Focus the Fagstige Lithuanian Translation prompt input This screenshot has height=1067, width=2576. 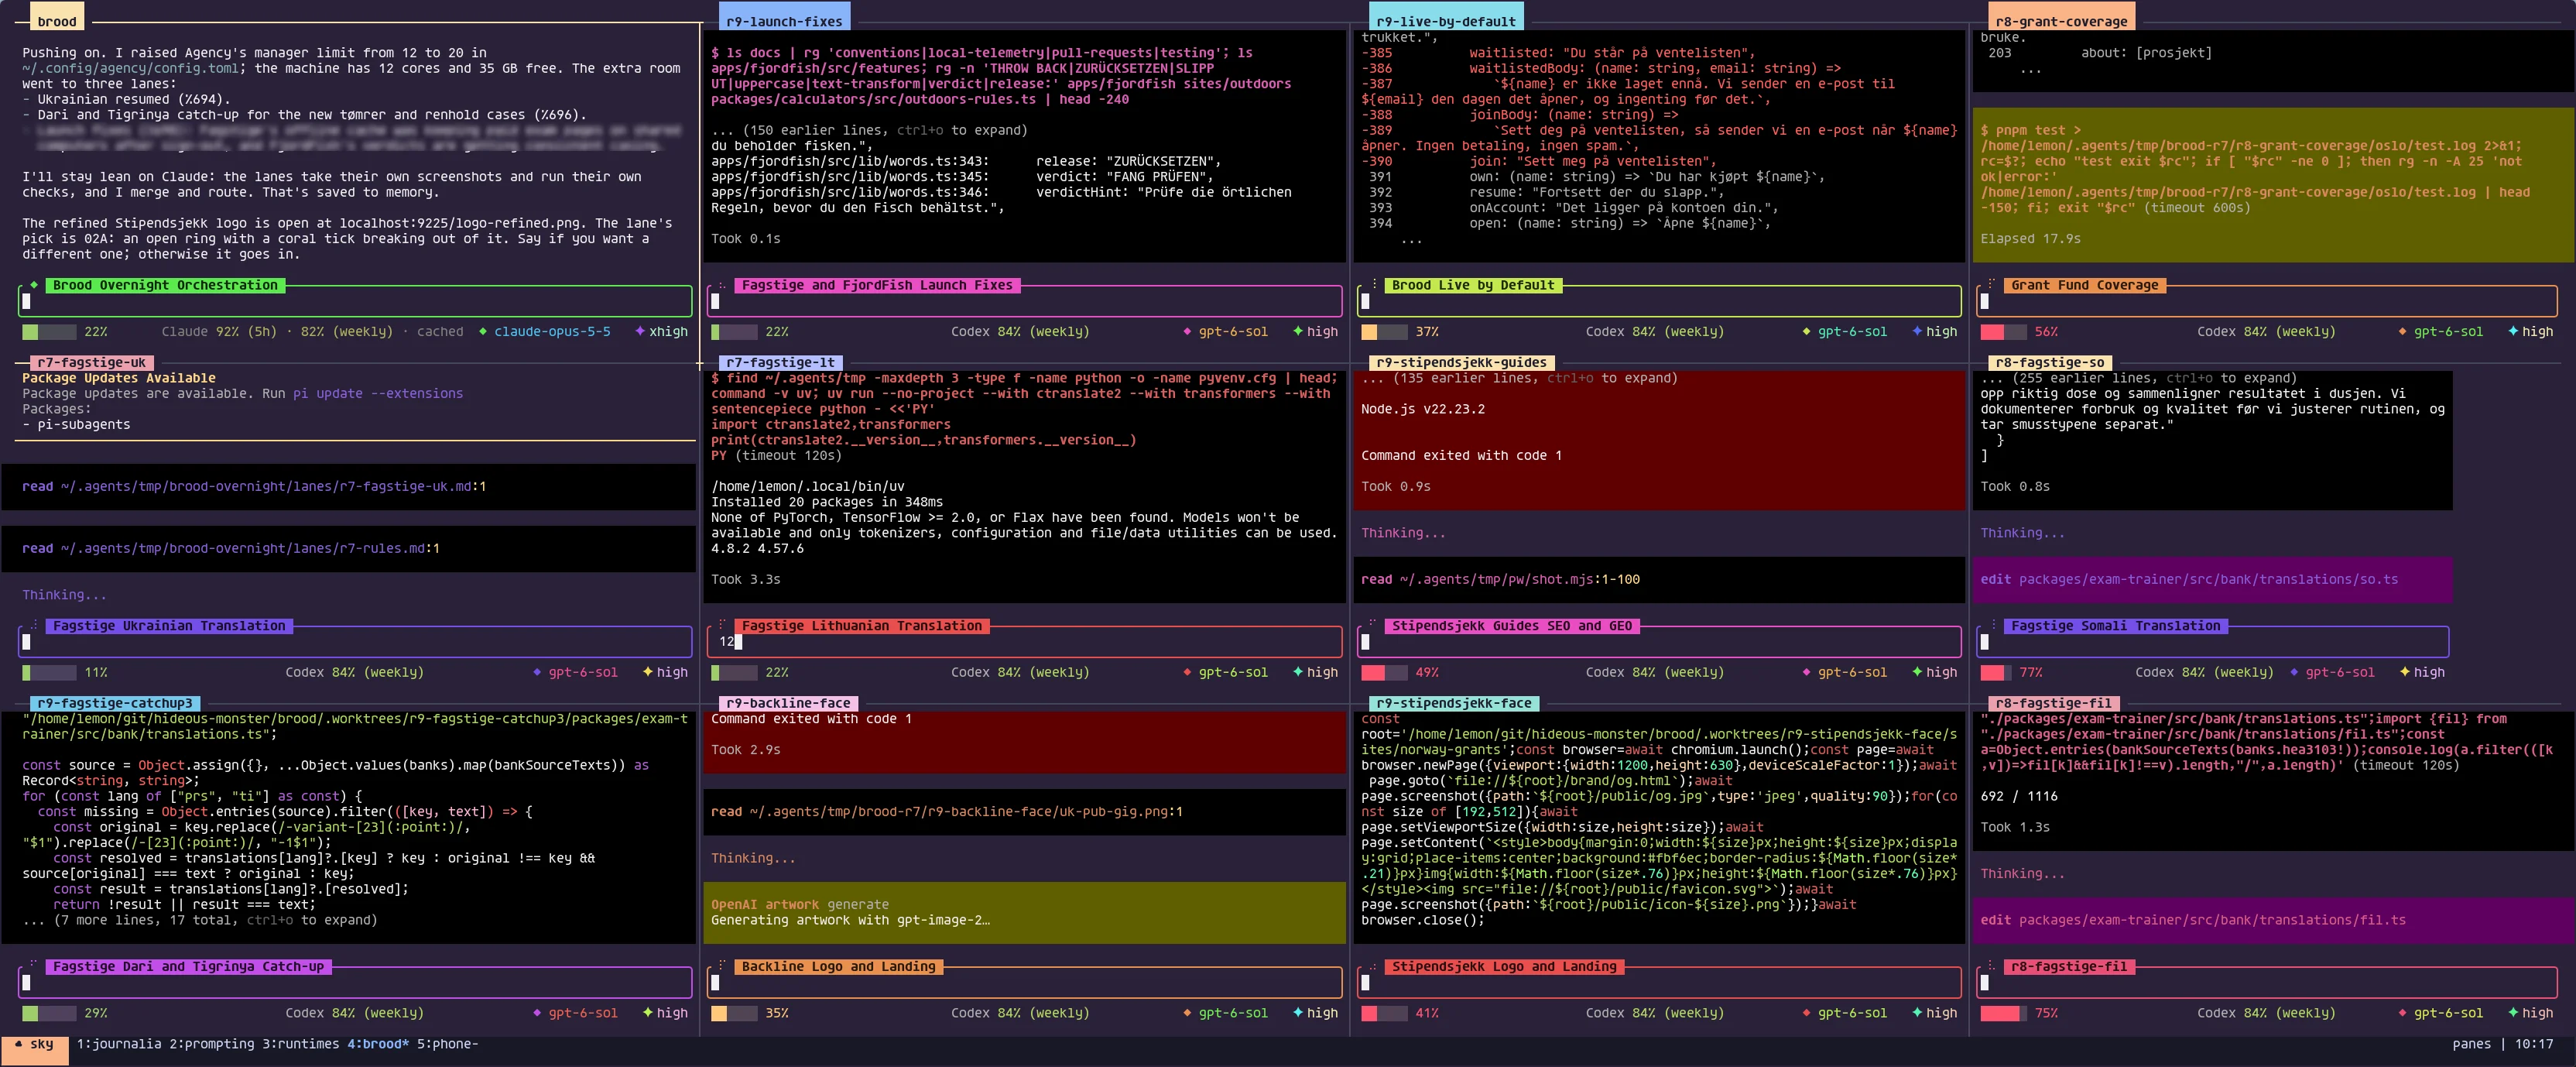tap(1024, 642)
